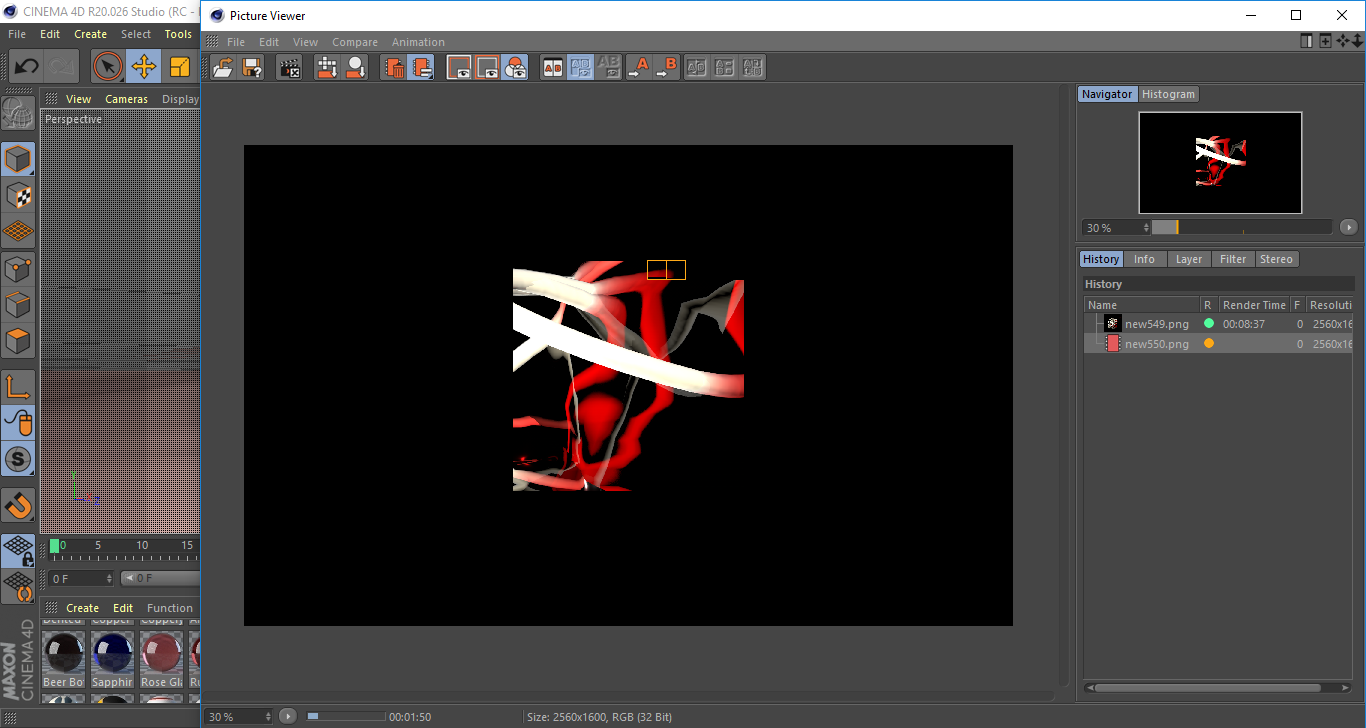Click the Name column header
Image resolution: width=1366 pixels, height=728 pixels.
(1142, 305)
